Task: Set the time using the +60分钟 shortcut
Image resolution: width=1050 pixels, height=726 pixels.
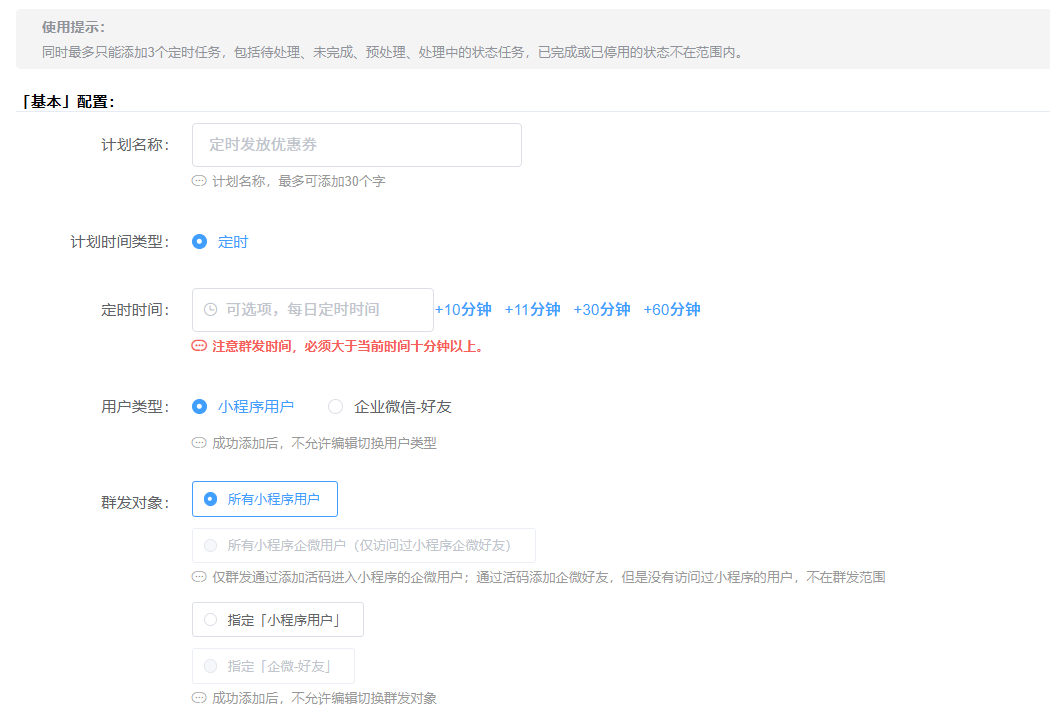Action: 671,310
